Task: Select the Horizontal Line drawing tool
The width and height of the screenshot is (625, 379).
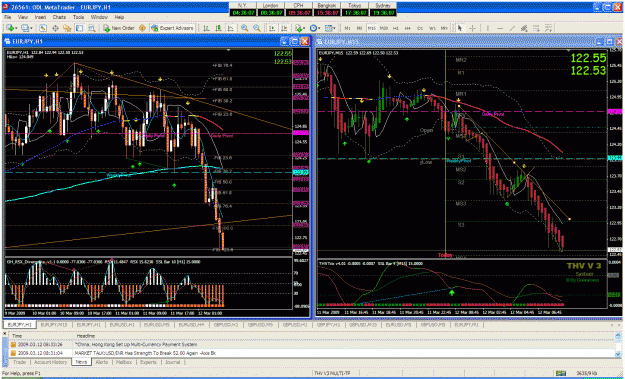Action: tap(500, 28)
